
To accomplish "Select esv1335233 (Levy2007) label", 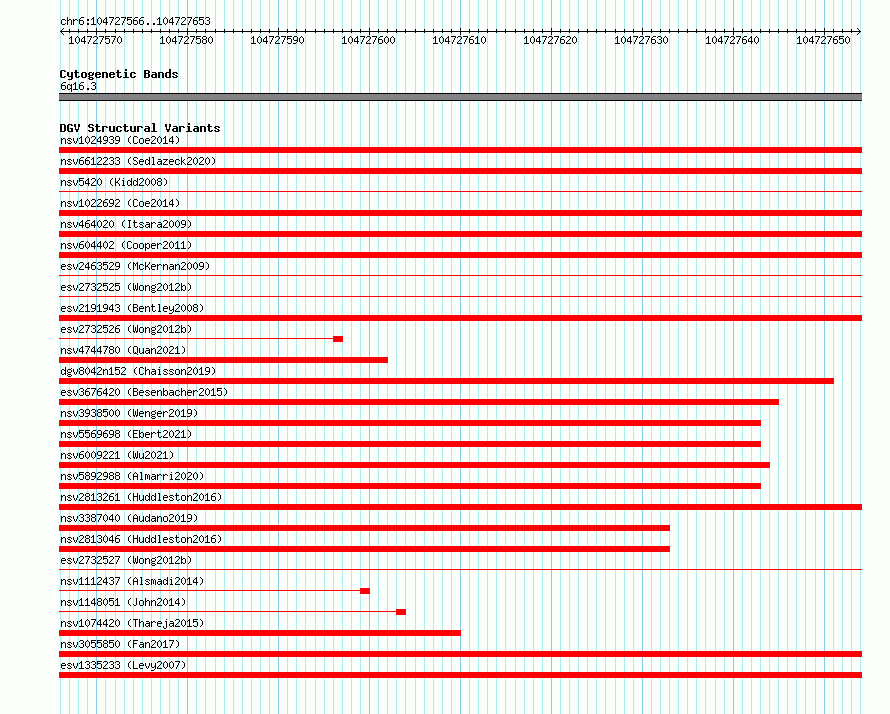I will 123,665.
